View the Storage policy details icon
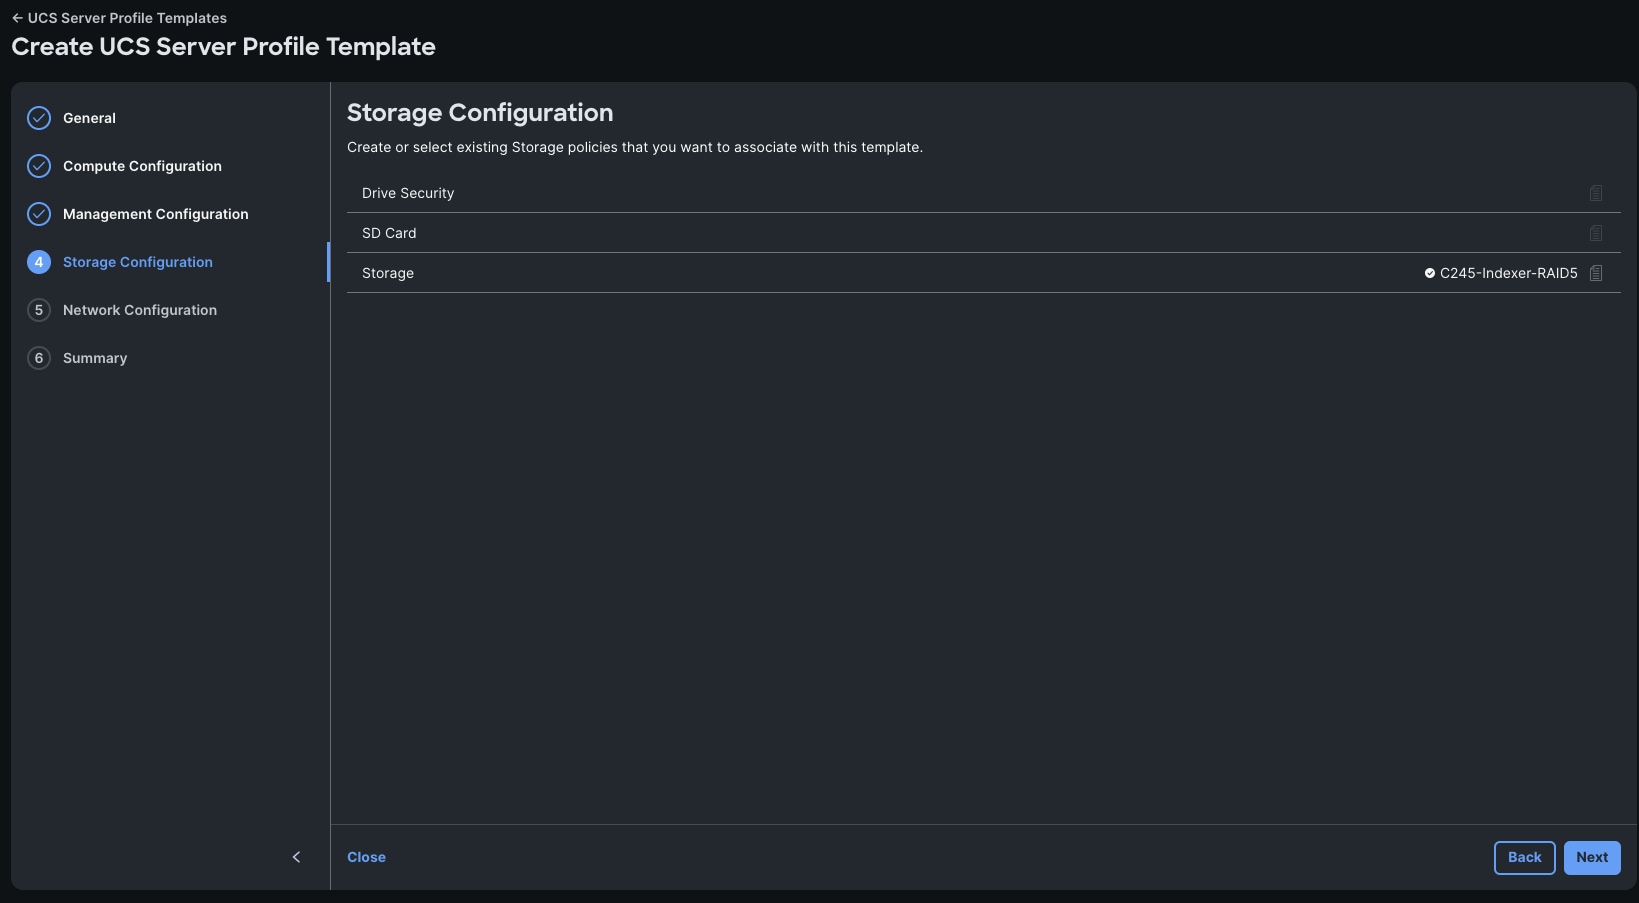The image size is (1639, 903). [1596, 272]
